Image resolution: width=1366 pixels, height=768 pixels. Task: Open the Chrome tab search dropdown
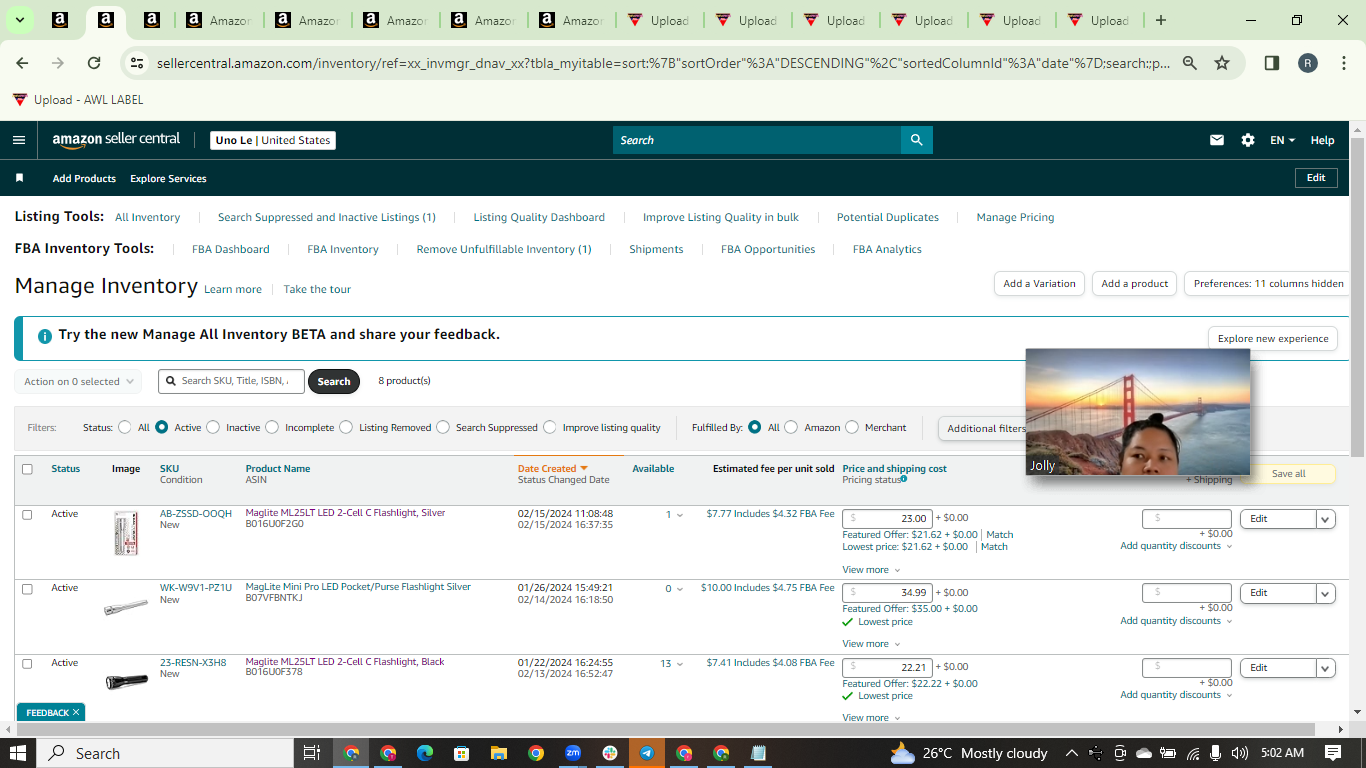pos(19,20)
